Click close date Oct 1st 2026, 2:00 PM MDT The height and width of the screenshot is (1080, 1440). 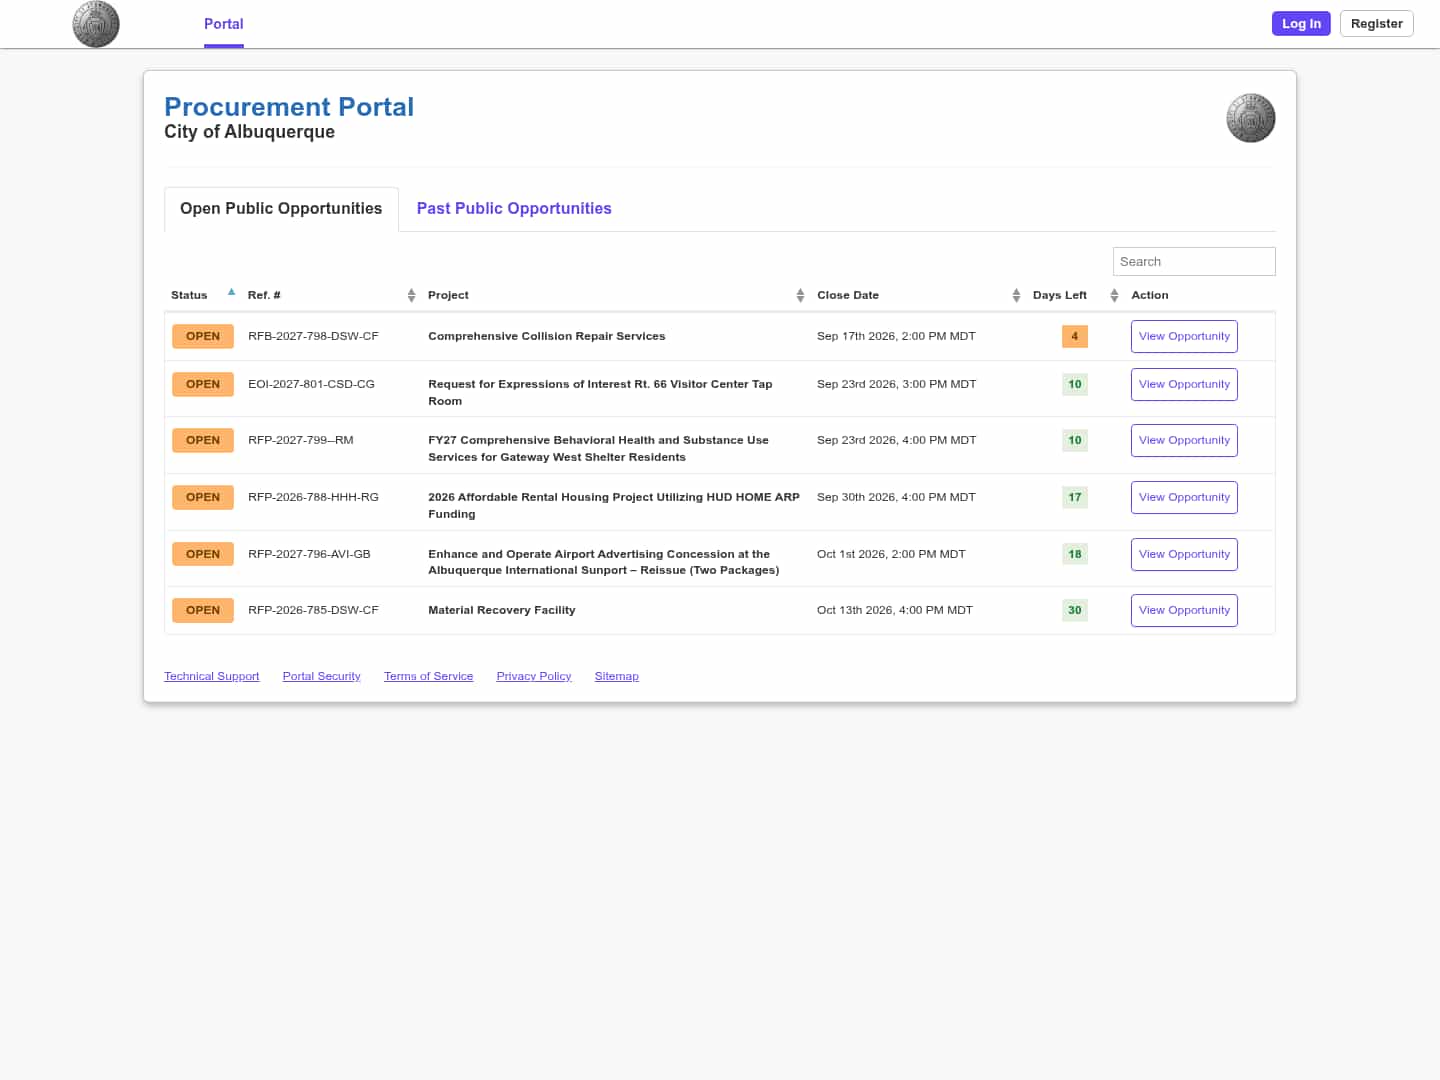[891, 554]
